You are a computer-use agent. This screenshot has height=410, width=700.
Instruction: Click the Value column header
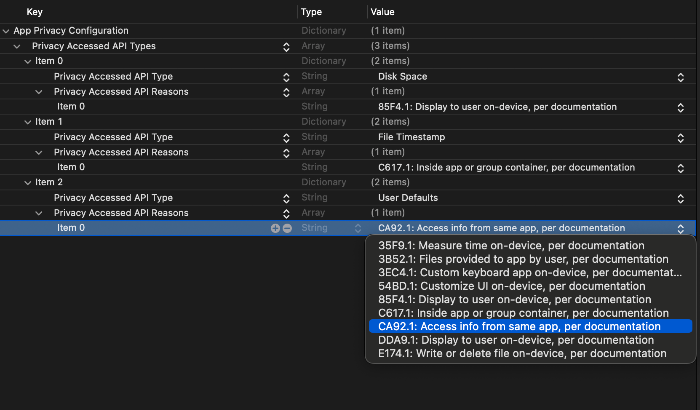tap(383, 12)
